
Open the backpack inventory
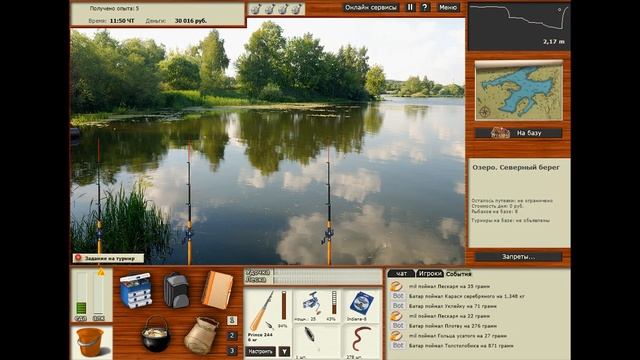click(x=176, y=290)
